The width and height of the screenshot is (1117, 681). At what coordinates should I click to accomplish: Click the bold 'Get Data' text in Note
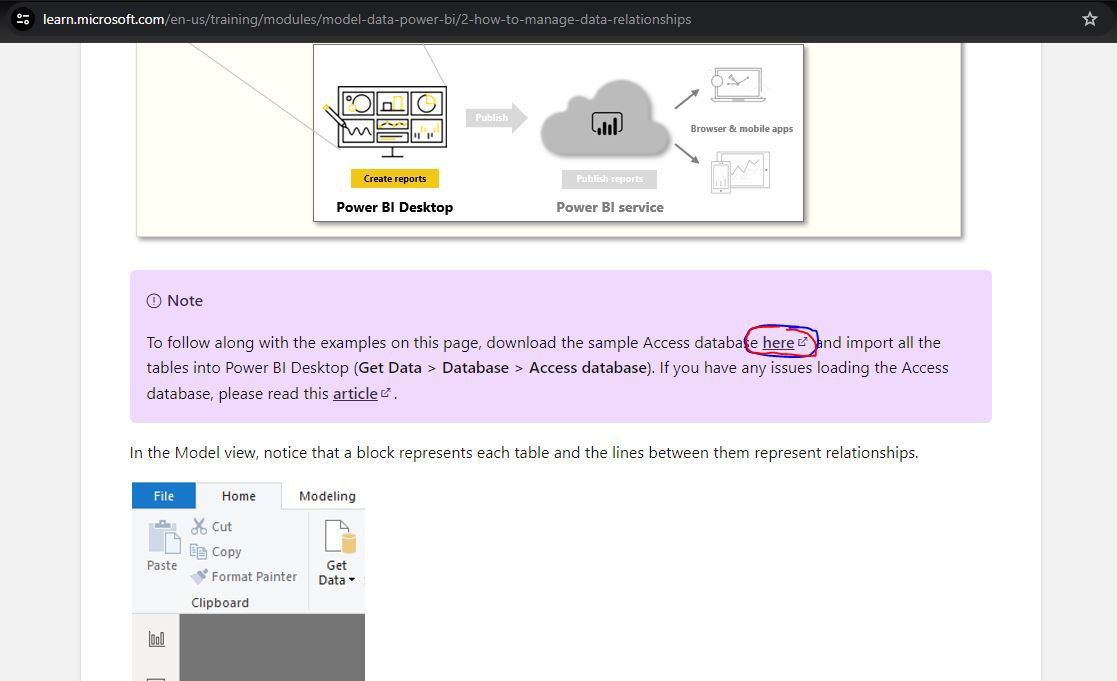click(390, 368)
